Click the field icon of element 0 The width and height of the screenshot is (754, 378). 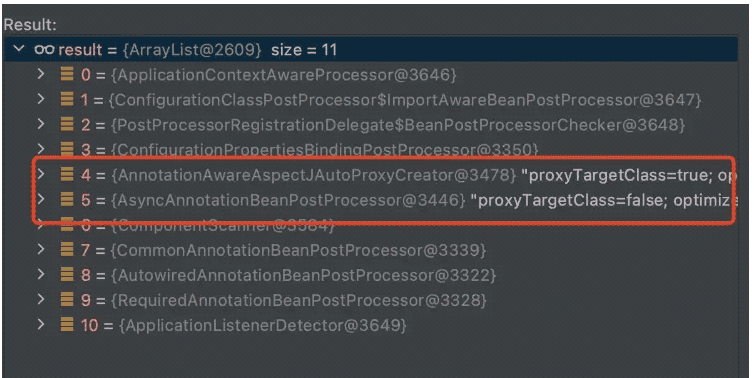coord(67,74)
